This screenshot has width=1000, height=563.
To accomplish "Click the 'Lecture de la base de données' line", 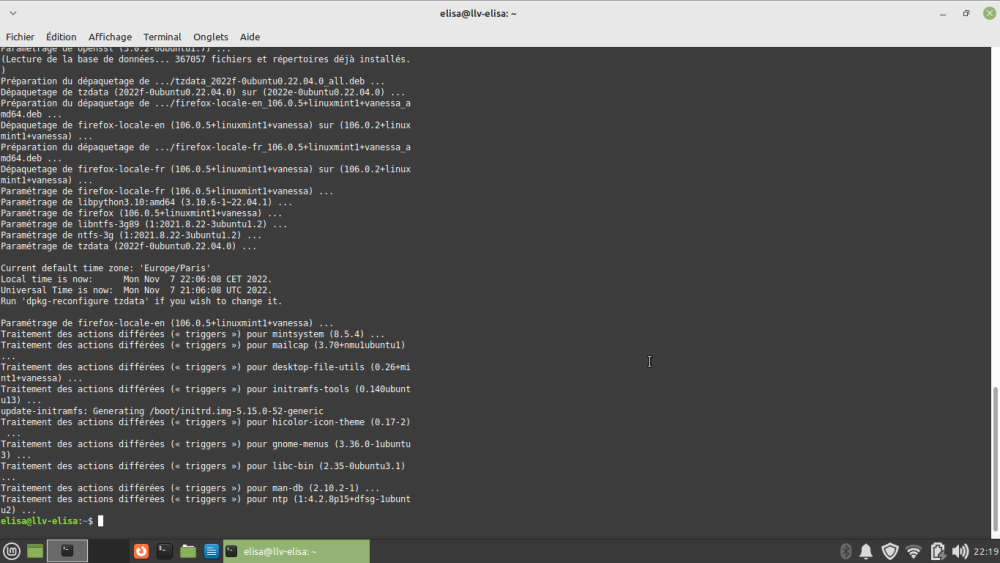I will [205, 59].
